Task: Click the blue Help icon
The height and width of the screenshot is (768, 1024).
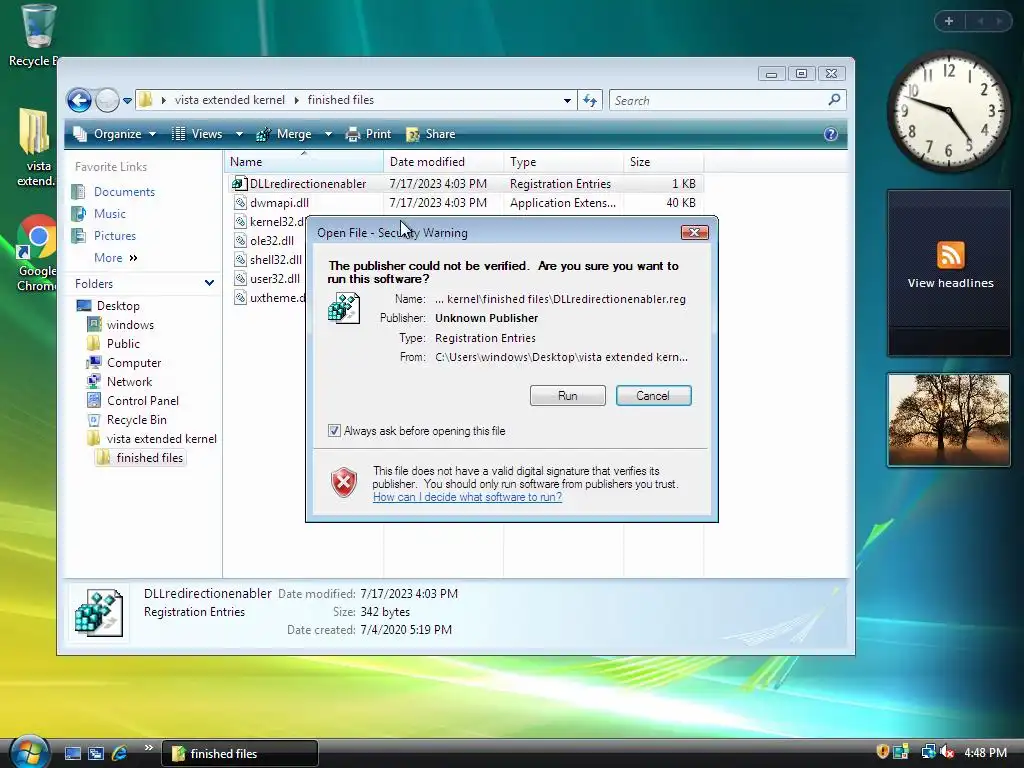Action: point(831,134)
